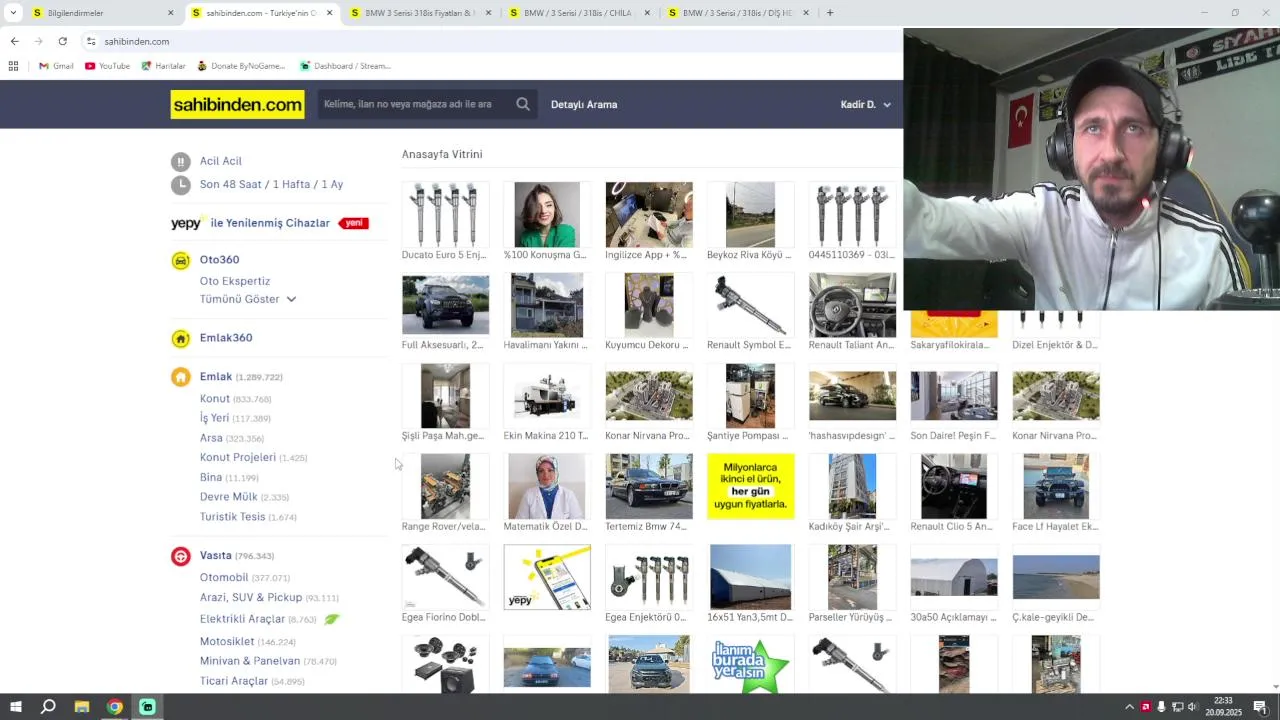Open Konut Projeleri category
1280x720 pixels.
pyautogui.click(x=238, y=457)
